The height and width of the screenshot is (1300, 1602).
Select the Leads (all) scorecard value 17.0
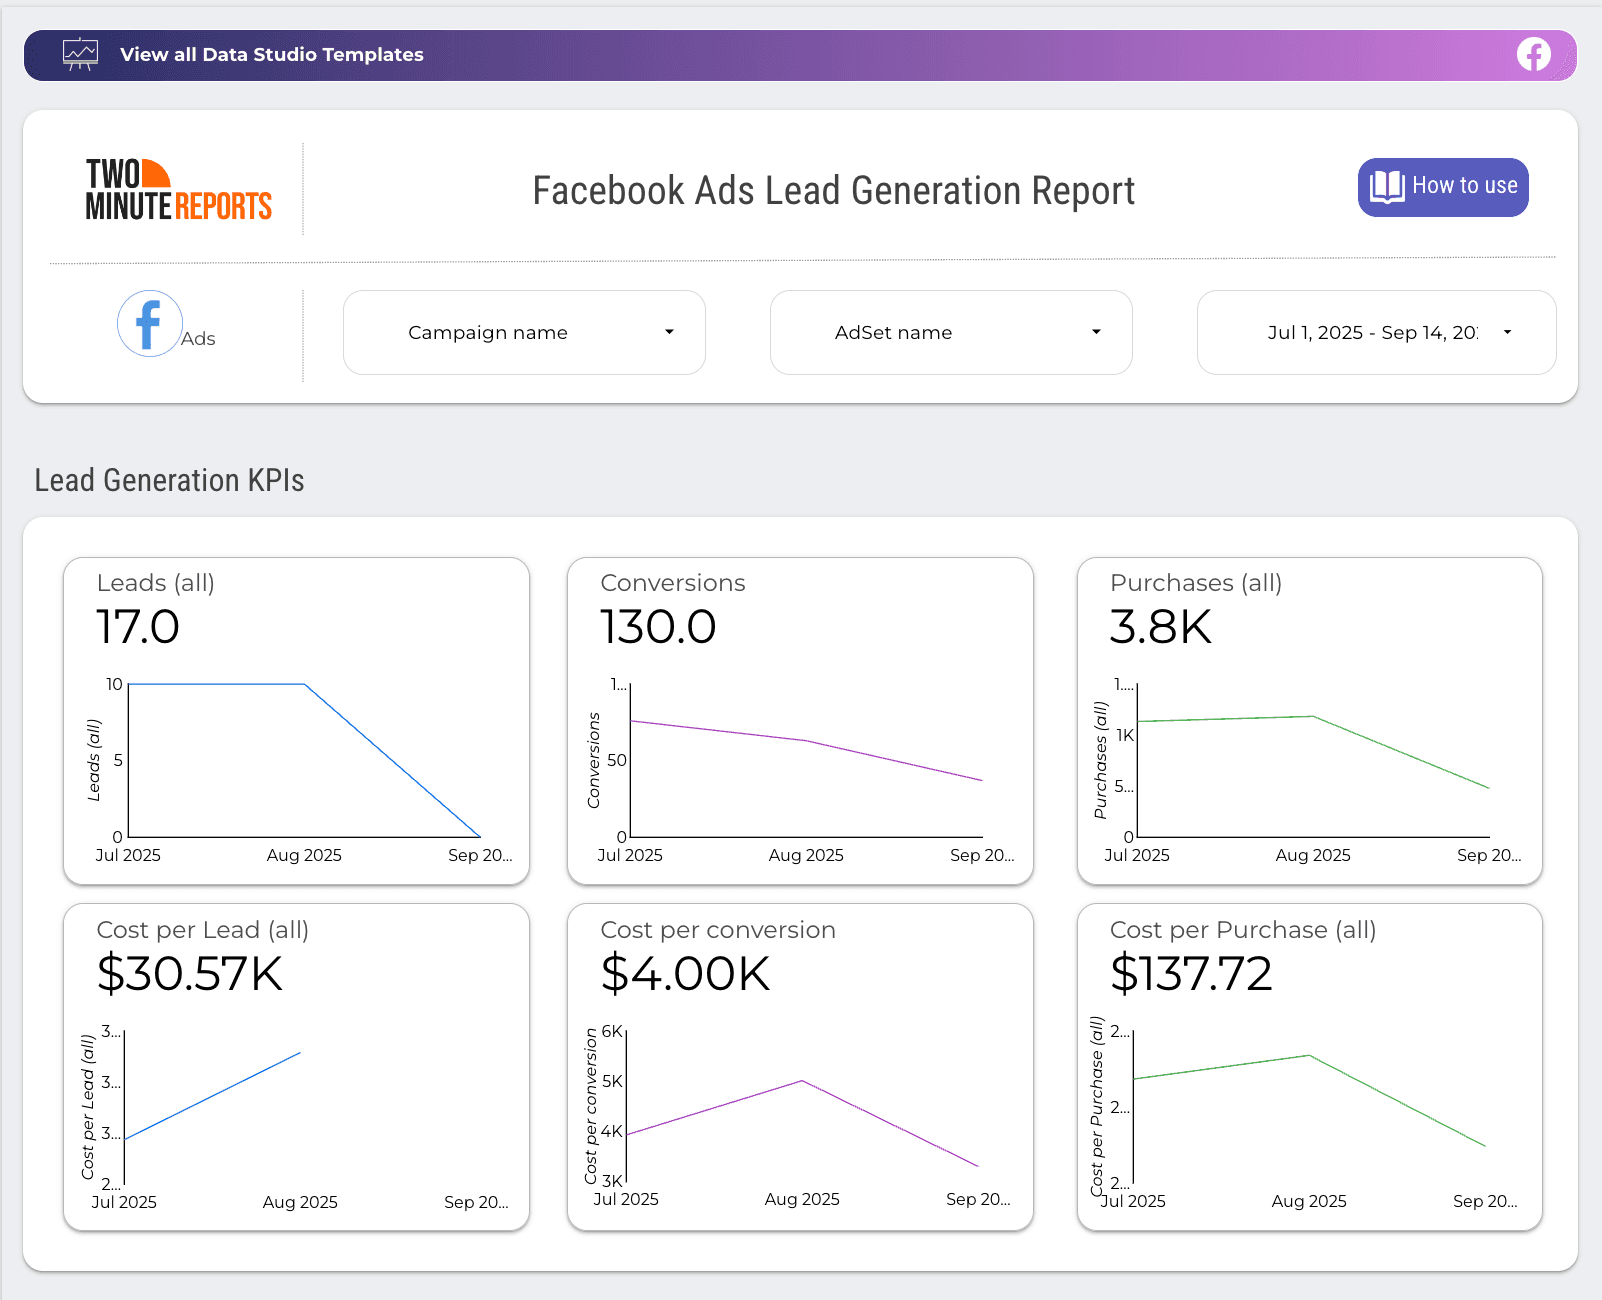[138, 627]
